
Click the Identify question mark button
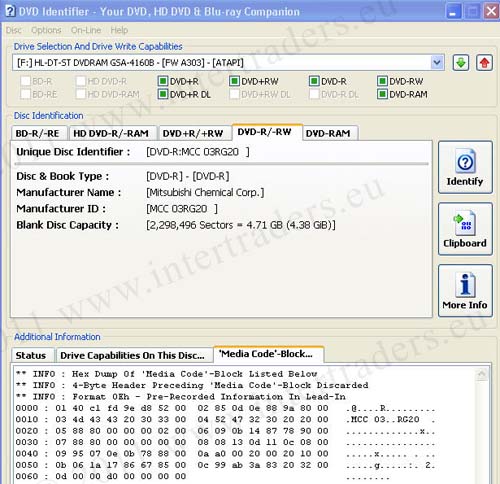465,167
